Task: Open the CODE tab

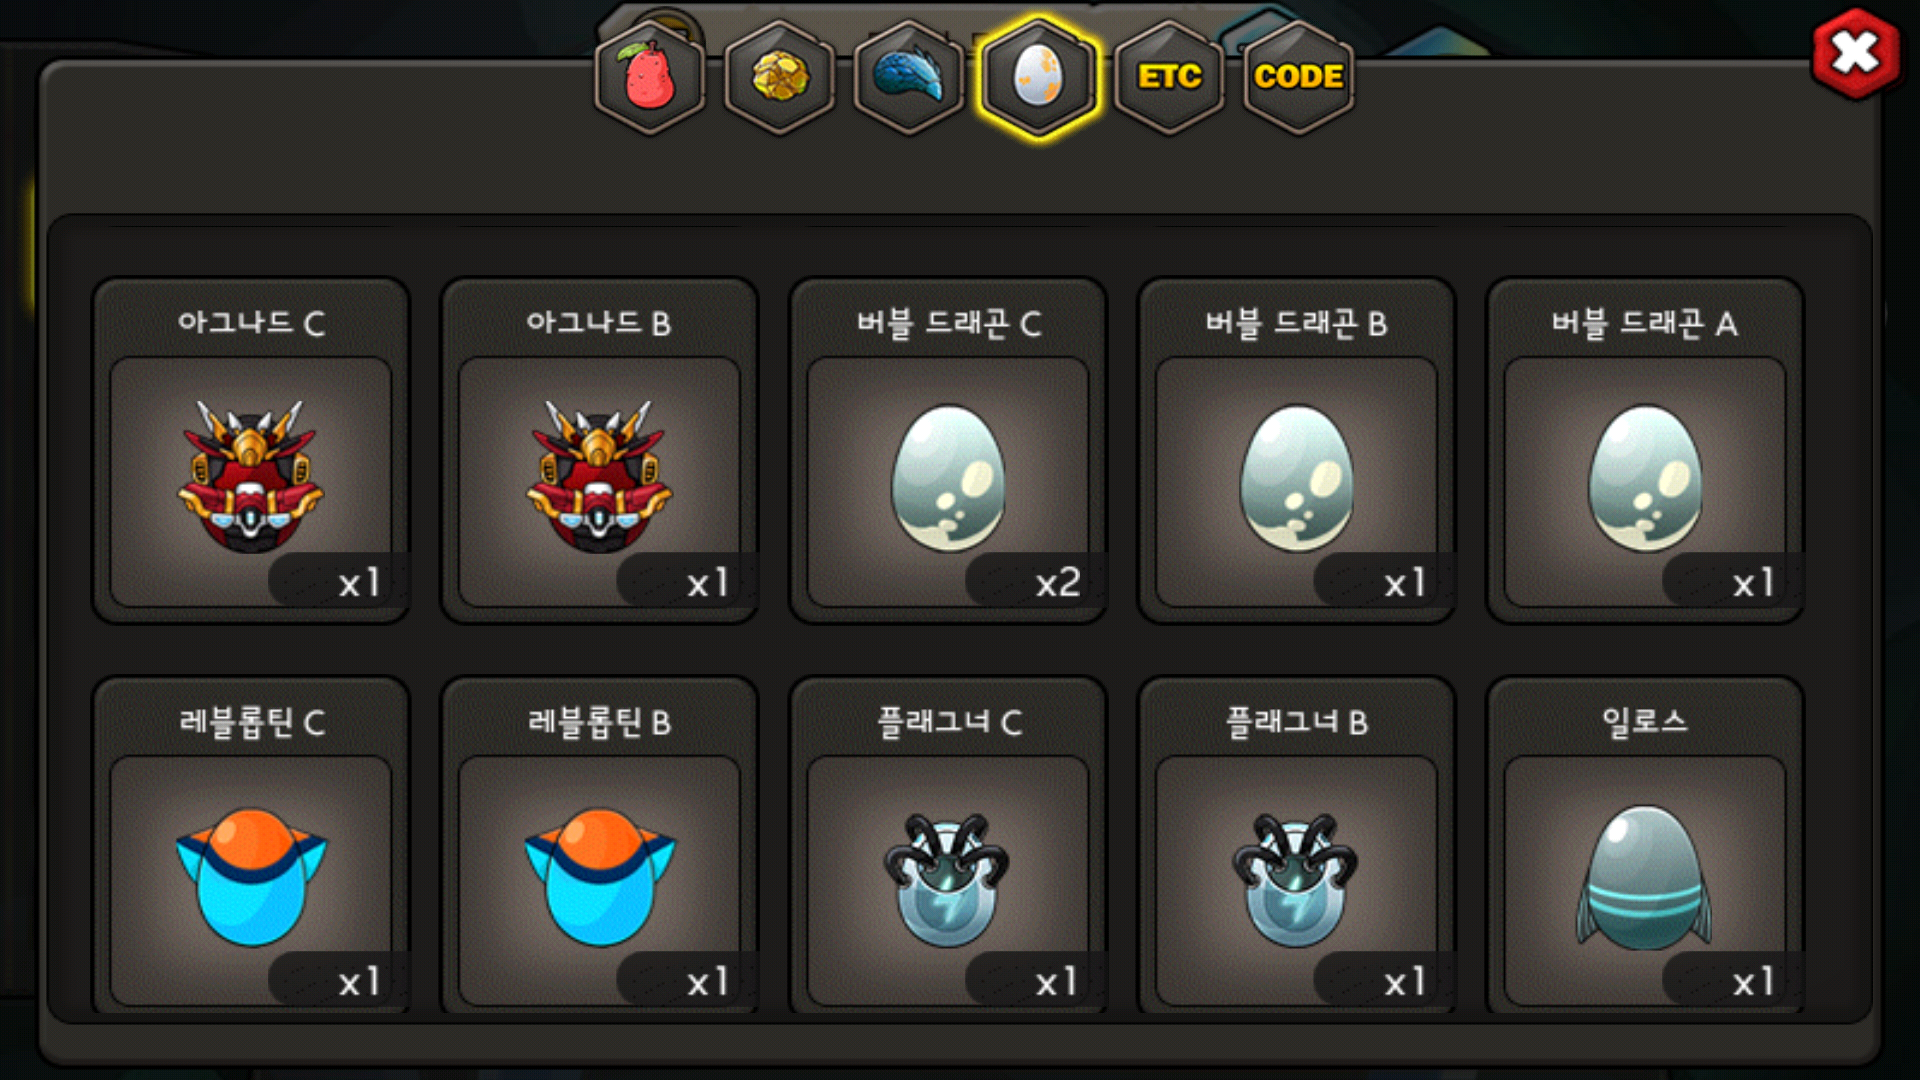Action: point(1298,77)
